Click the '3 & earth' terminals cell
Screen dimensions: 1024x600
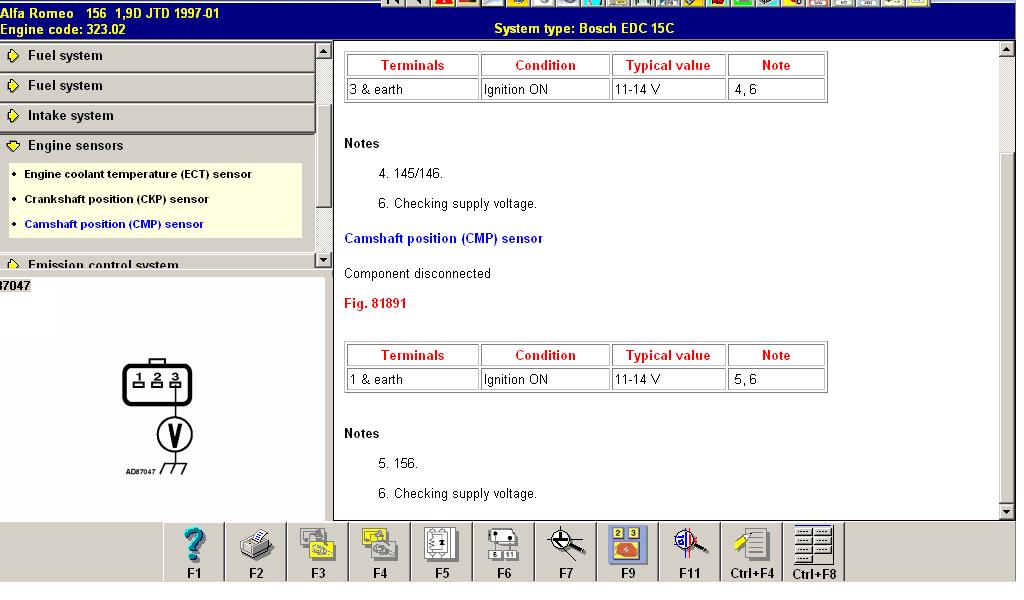click(x=413, y=89)
